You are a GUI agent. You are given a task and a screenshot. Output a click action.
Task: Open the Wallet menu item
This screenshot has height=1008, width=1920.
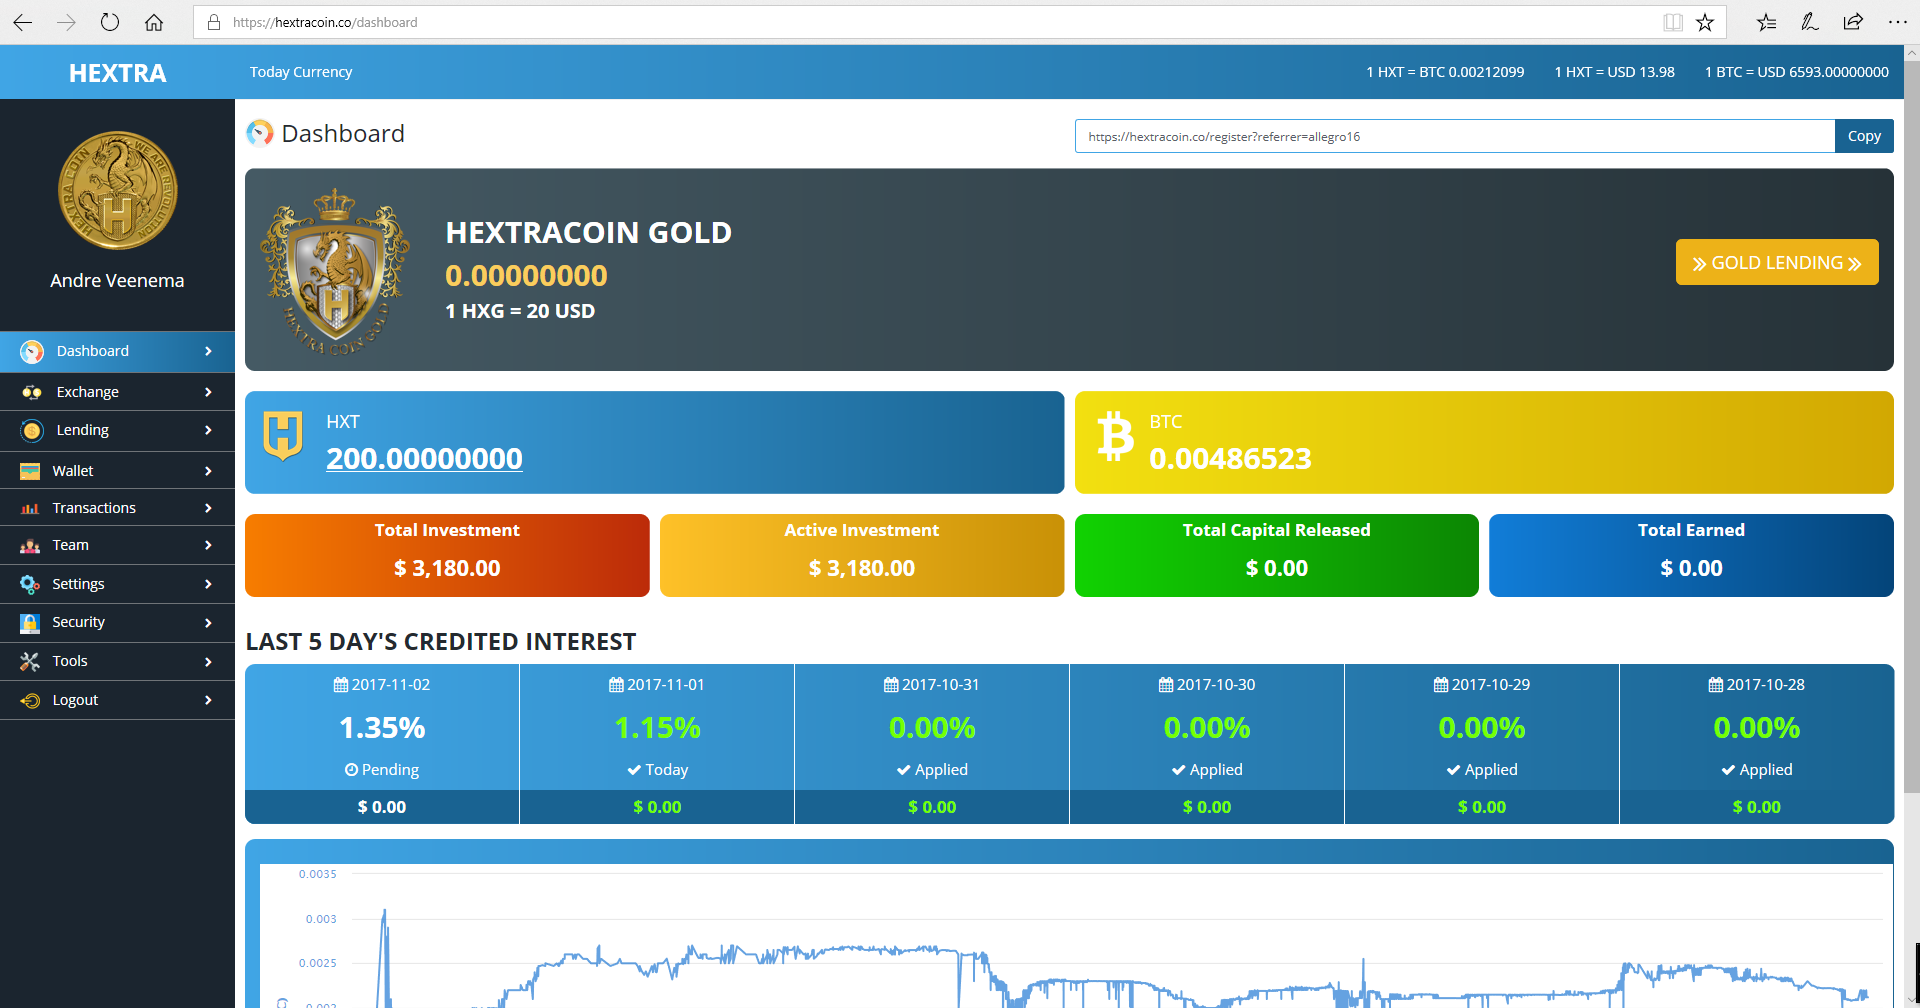(117, 471)
